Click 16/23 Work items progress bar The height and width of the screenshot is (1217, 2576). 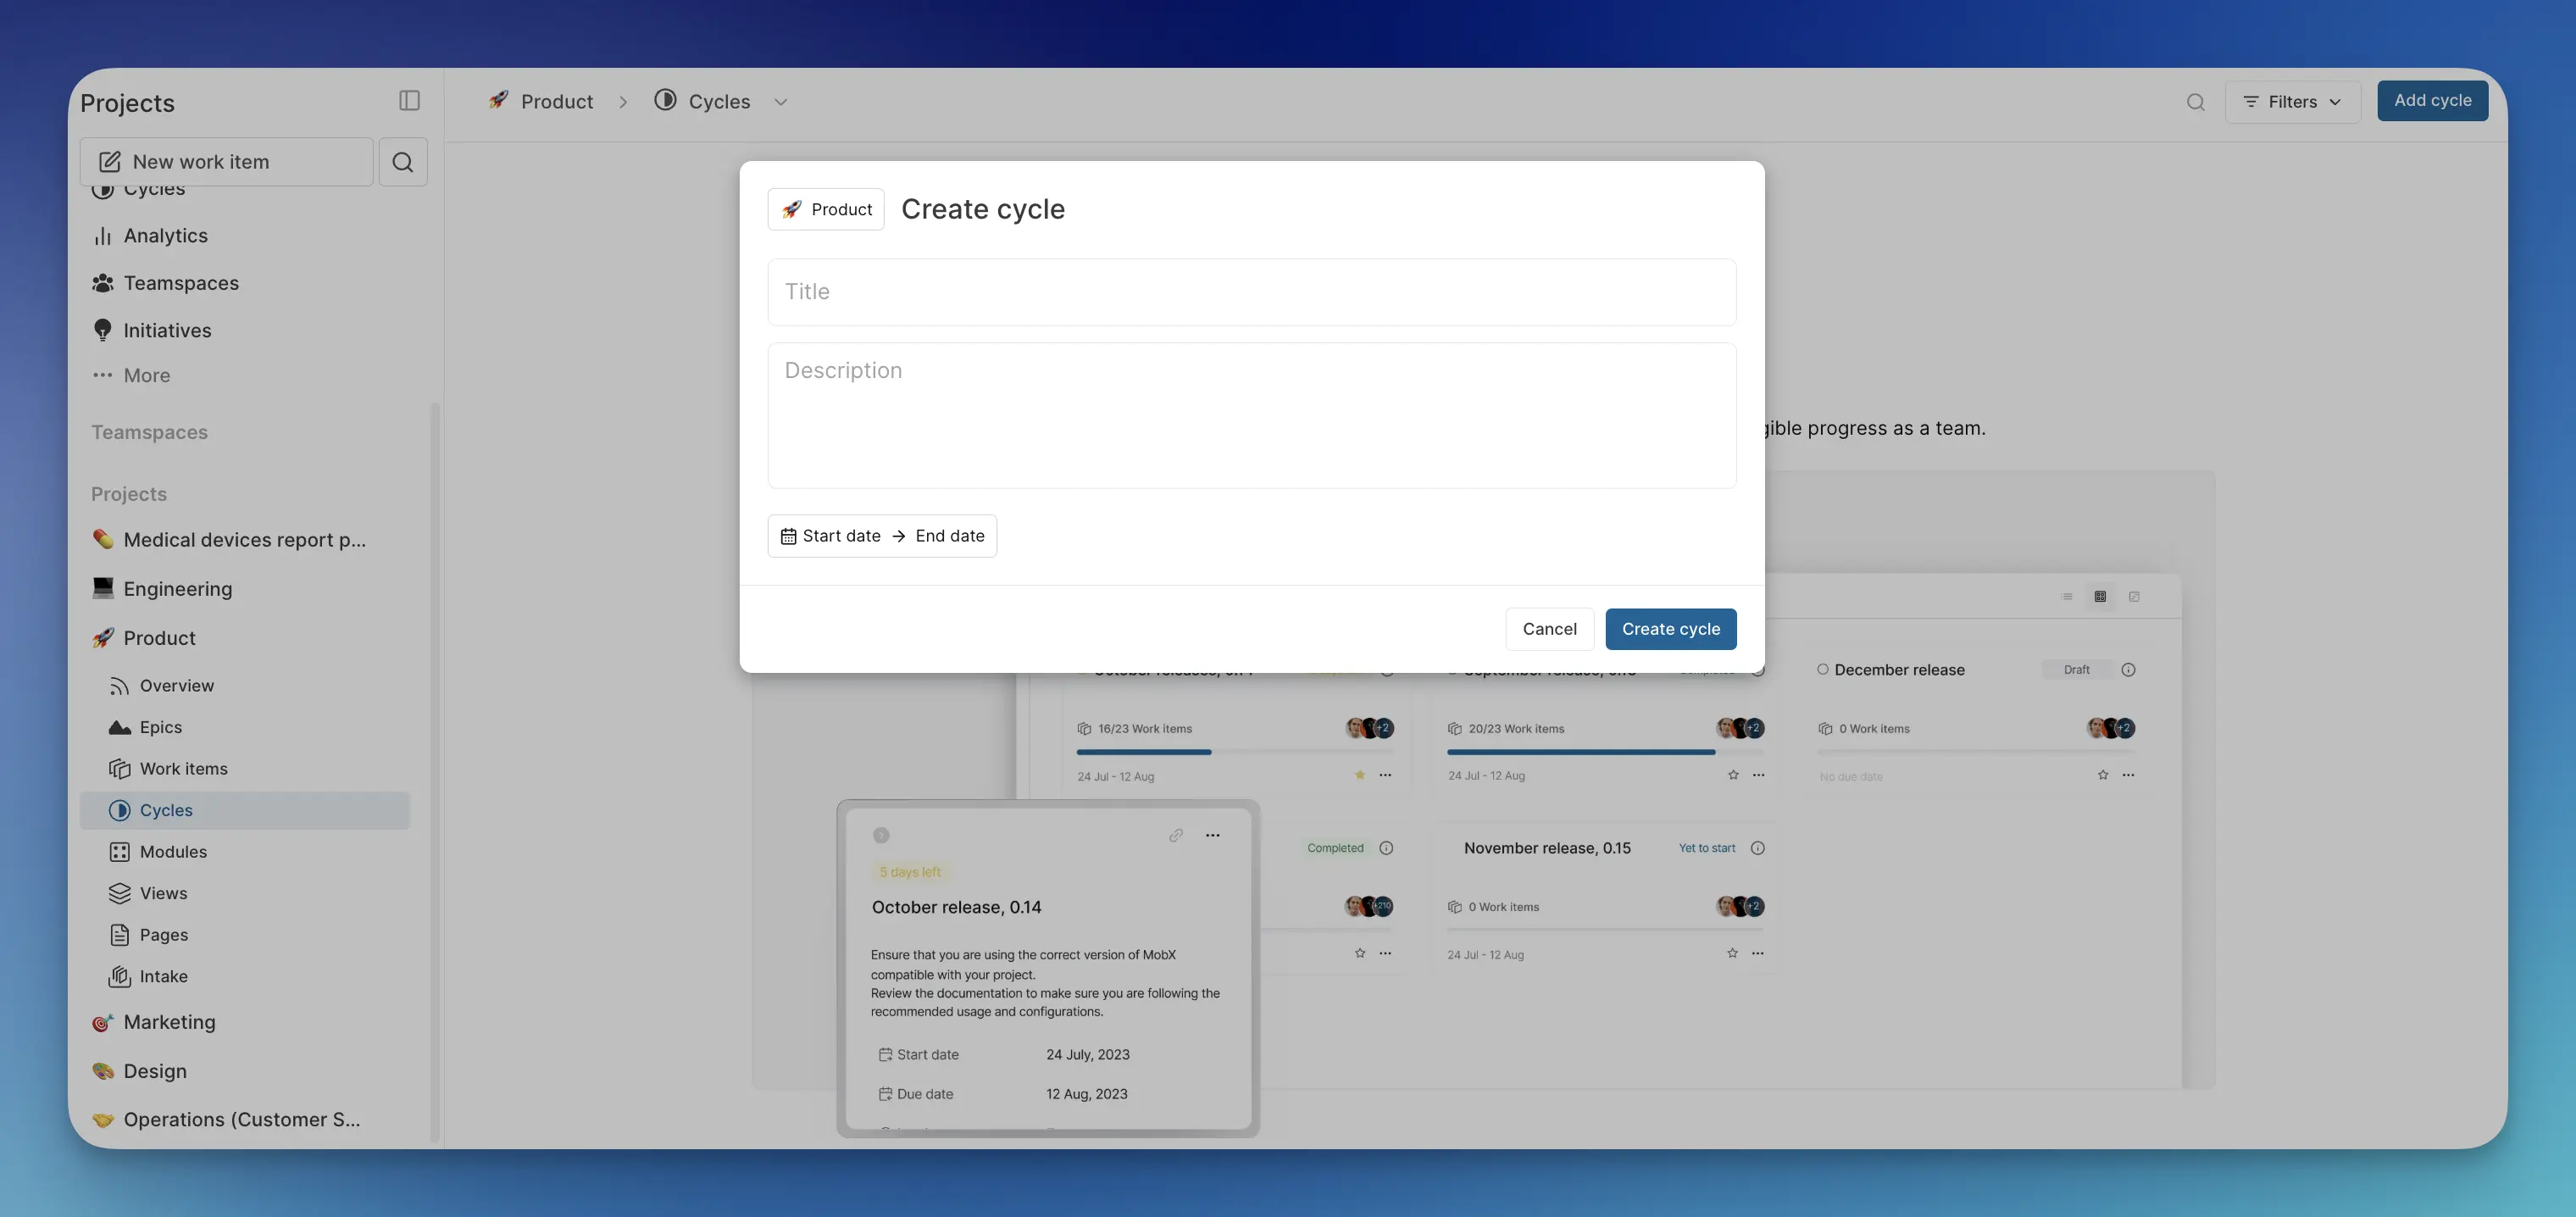pos(1235,752)
